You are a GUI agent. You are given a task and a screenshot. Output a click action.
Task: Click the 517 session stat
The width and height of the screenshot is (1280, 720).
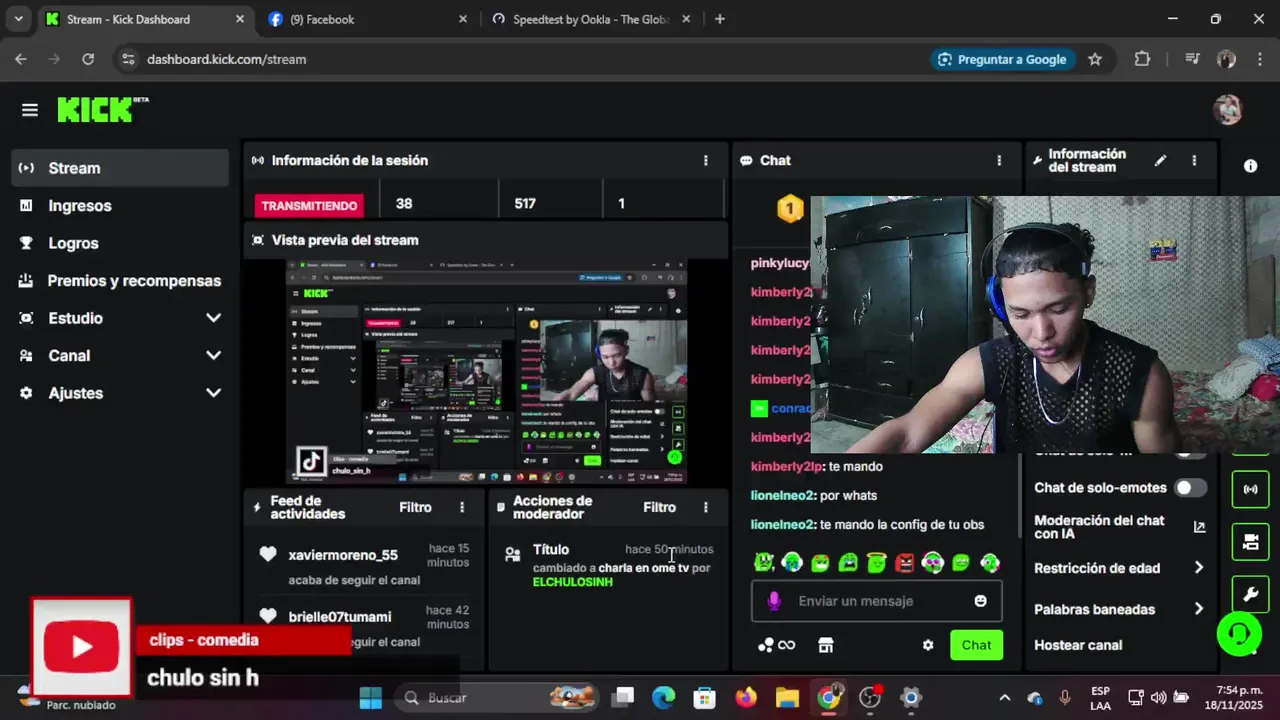click(525, 203)
